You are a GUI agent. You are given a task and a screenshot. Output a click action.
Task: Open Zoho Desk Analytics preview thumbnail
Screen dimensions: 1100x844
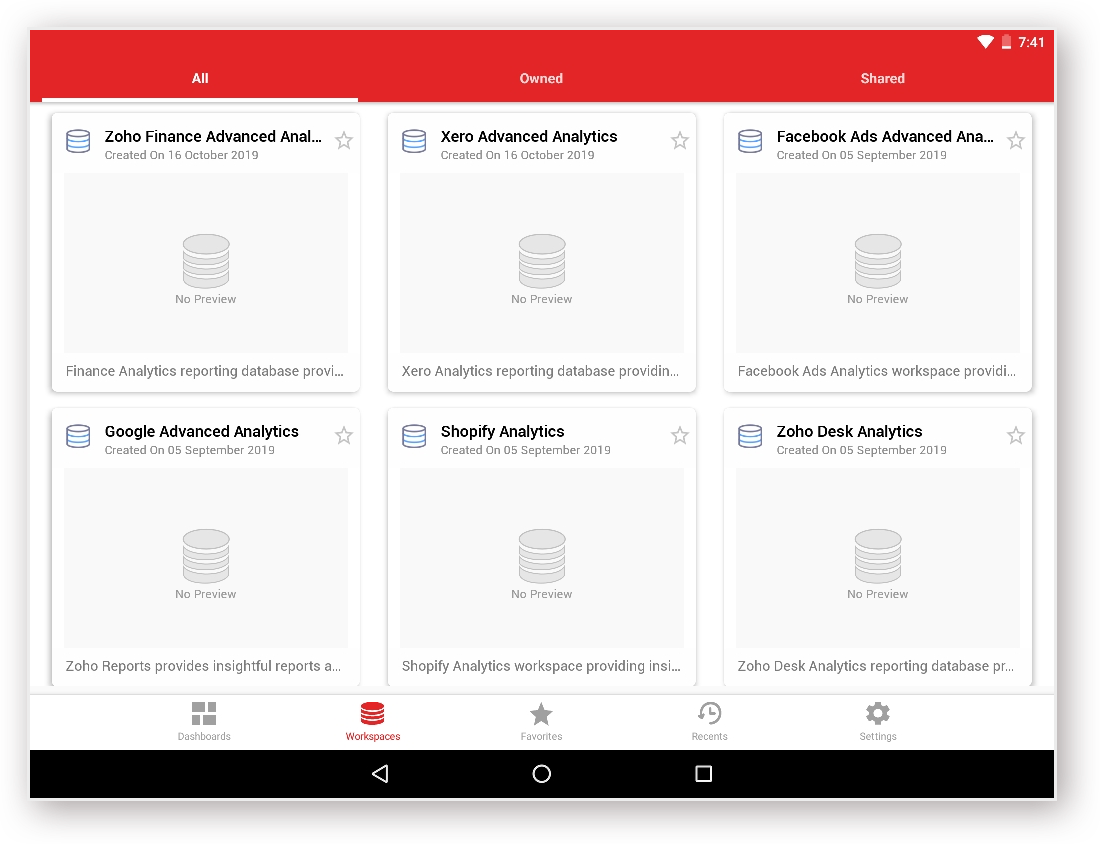pos(878,558)
